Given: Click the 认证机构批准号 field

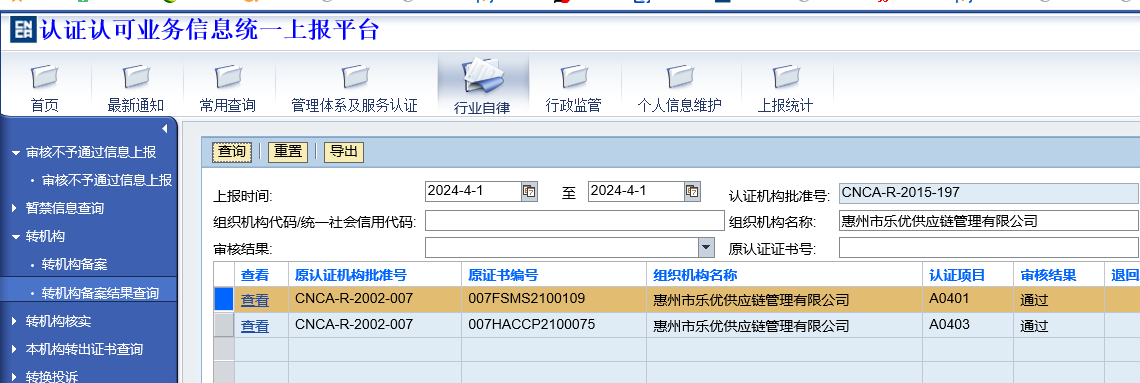Looking at the screenshot, I should 990,193.
